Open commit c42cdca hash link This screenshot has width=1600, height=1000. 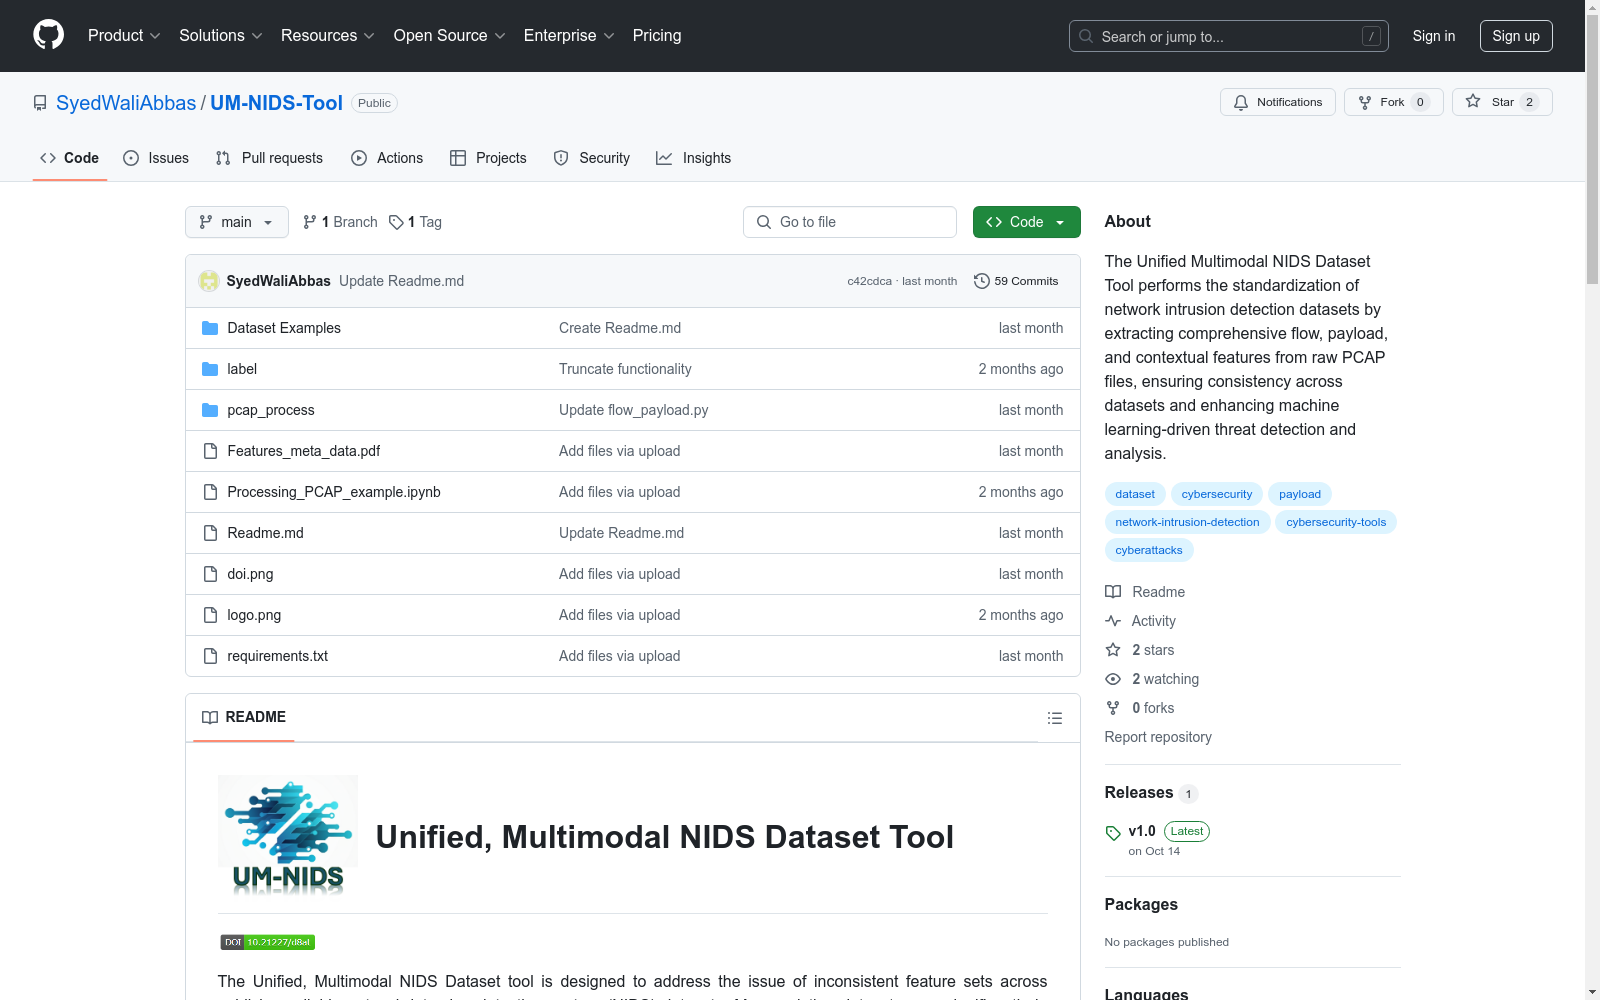point(869,281)
